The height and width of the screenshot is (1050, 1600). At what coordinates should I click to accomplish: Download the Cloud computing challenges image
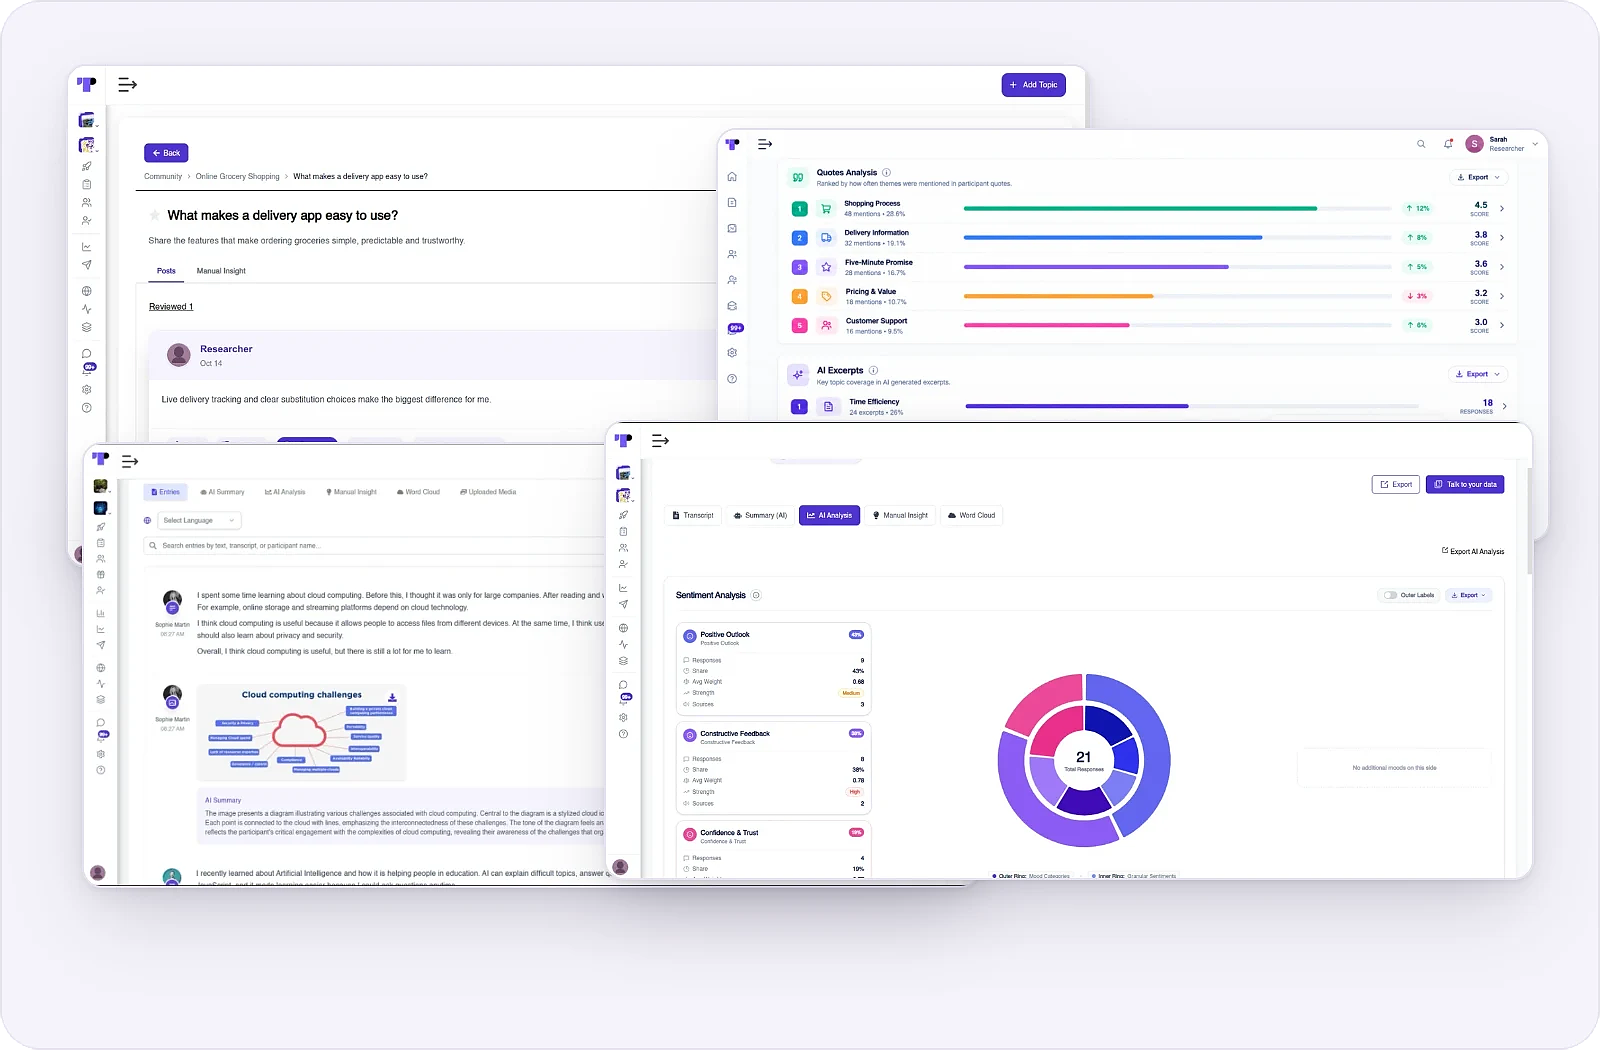[x=392, y=697]
